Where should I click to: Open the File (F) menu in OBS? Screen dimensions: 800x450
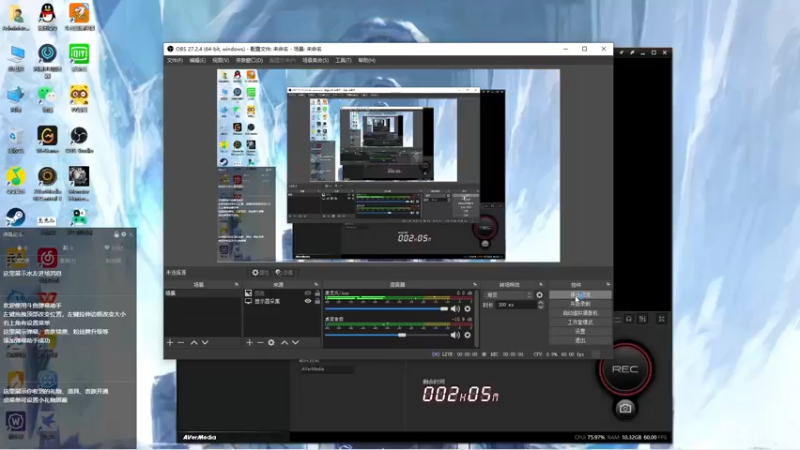tap(174, 60)
